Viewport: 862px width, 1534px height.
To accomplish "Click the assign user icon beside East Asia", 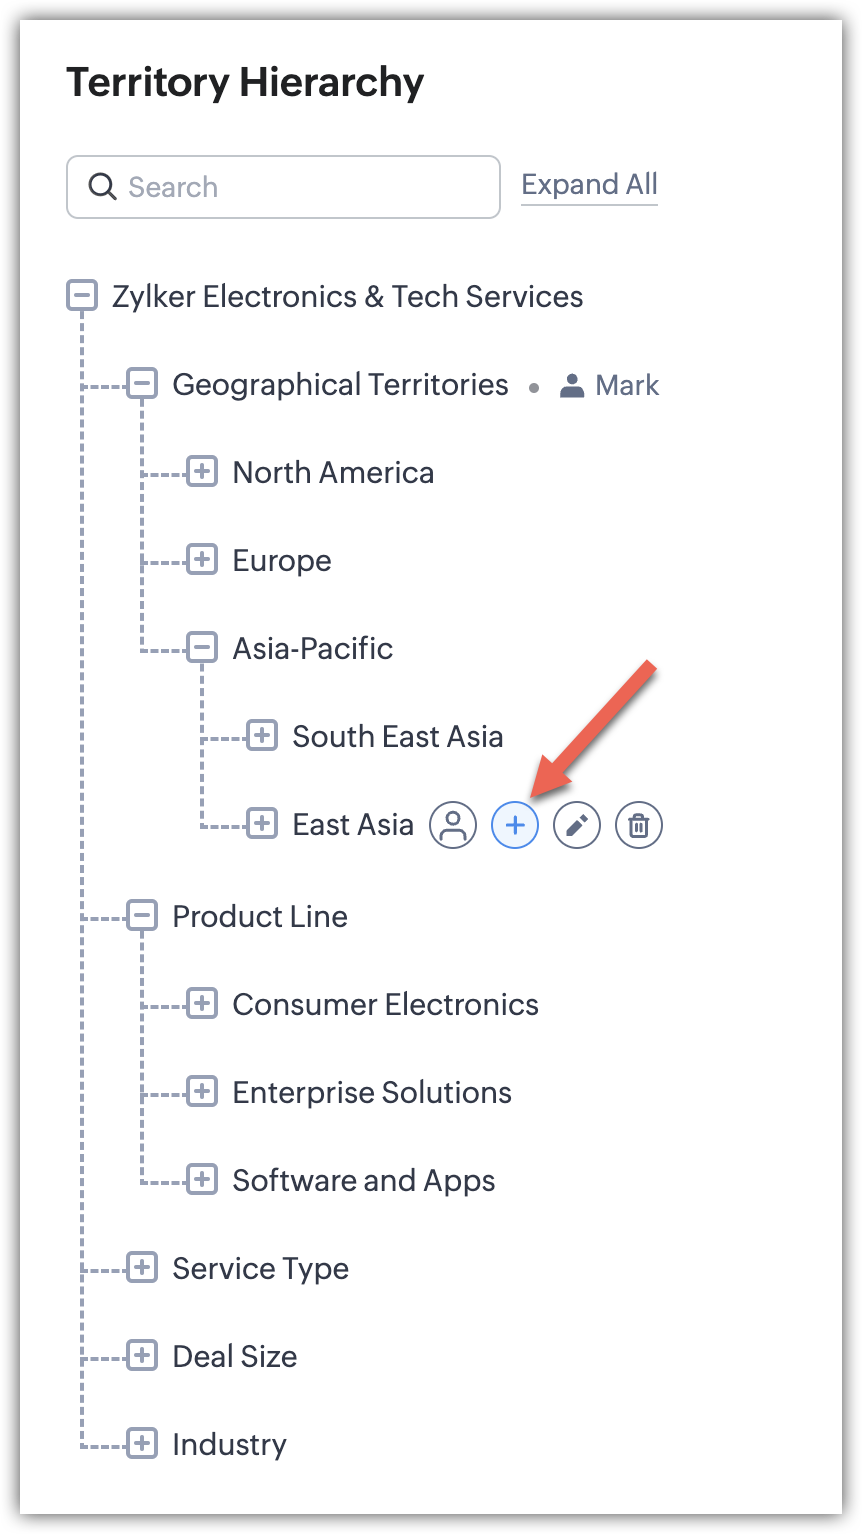I will tap(453, 825).
